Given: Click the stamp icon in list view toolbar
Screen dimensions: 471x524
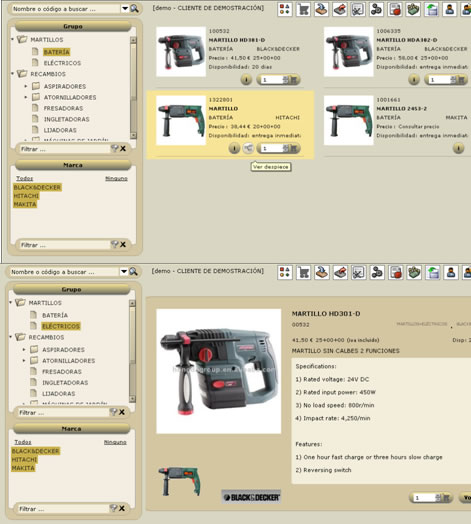Looking at the screenshot, I should pos(321,9).
